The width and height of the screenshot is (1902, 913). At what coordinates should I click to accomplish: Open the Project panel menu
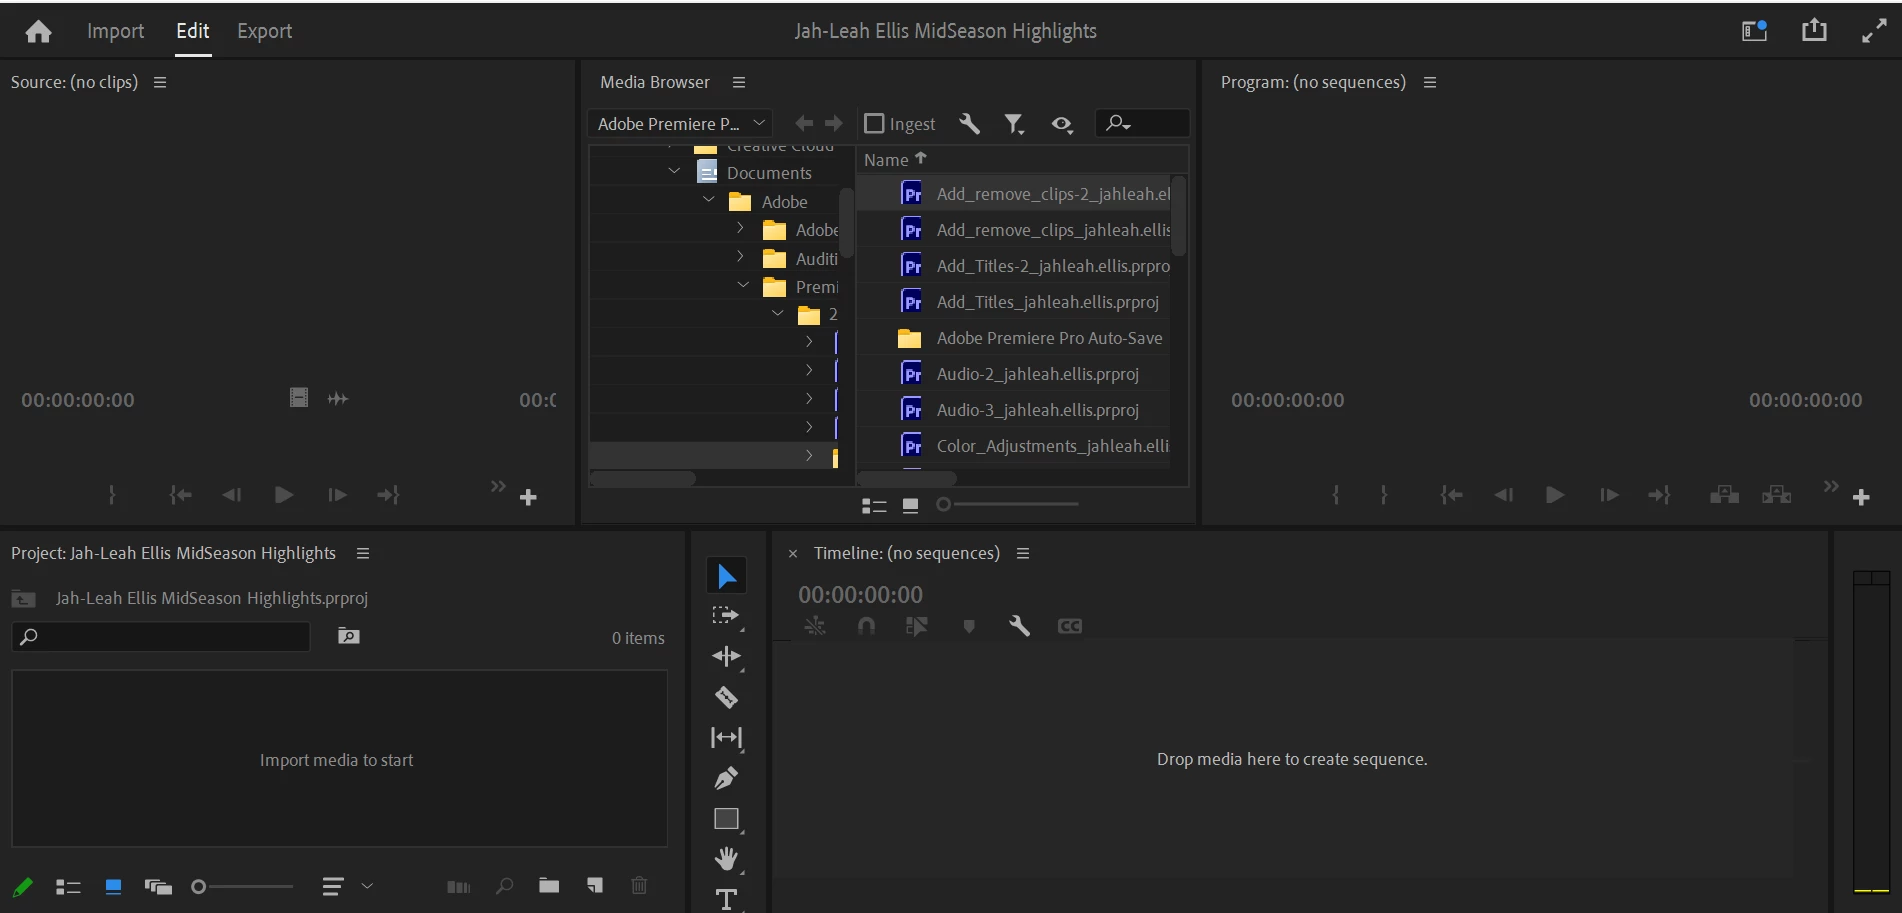click(x=363, y=553)
